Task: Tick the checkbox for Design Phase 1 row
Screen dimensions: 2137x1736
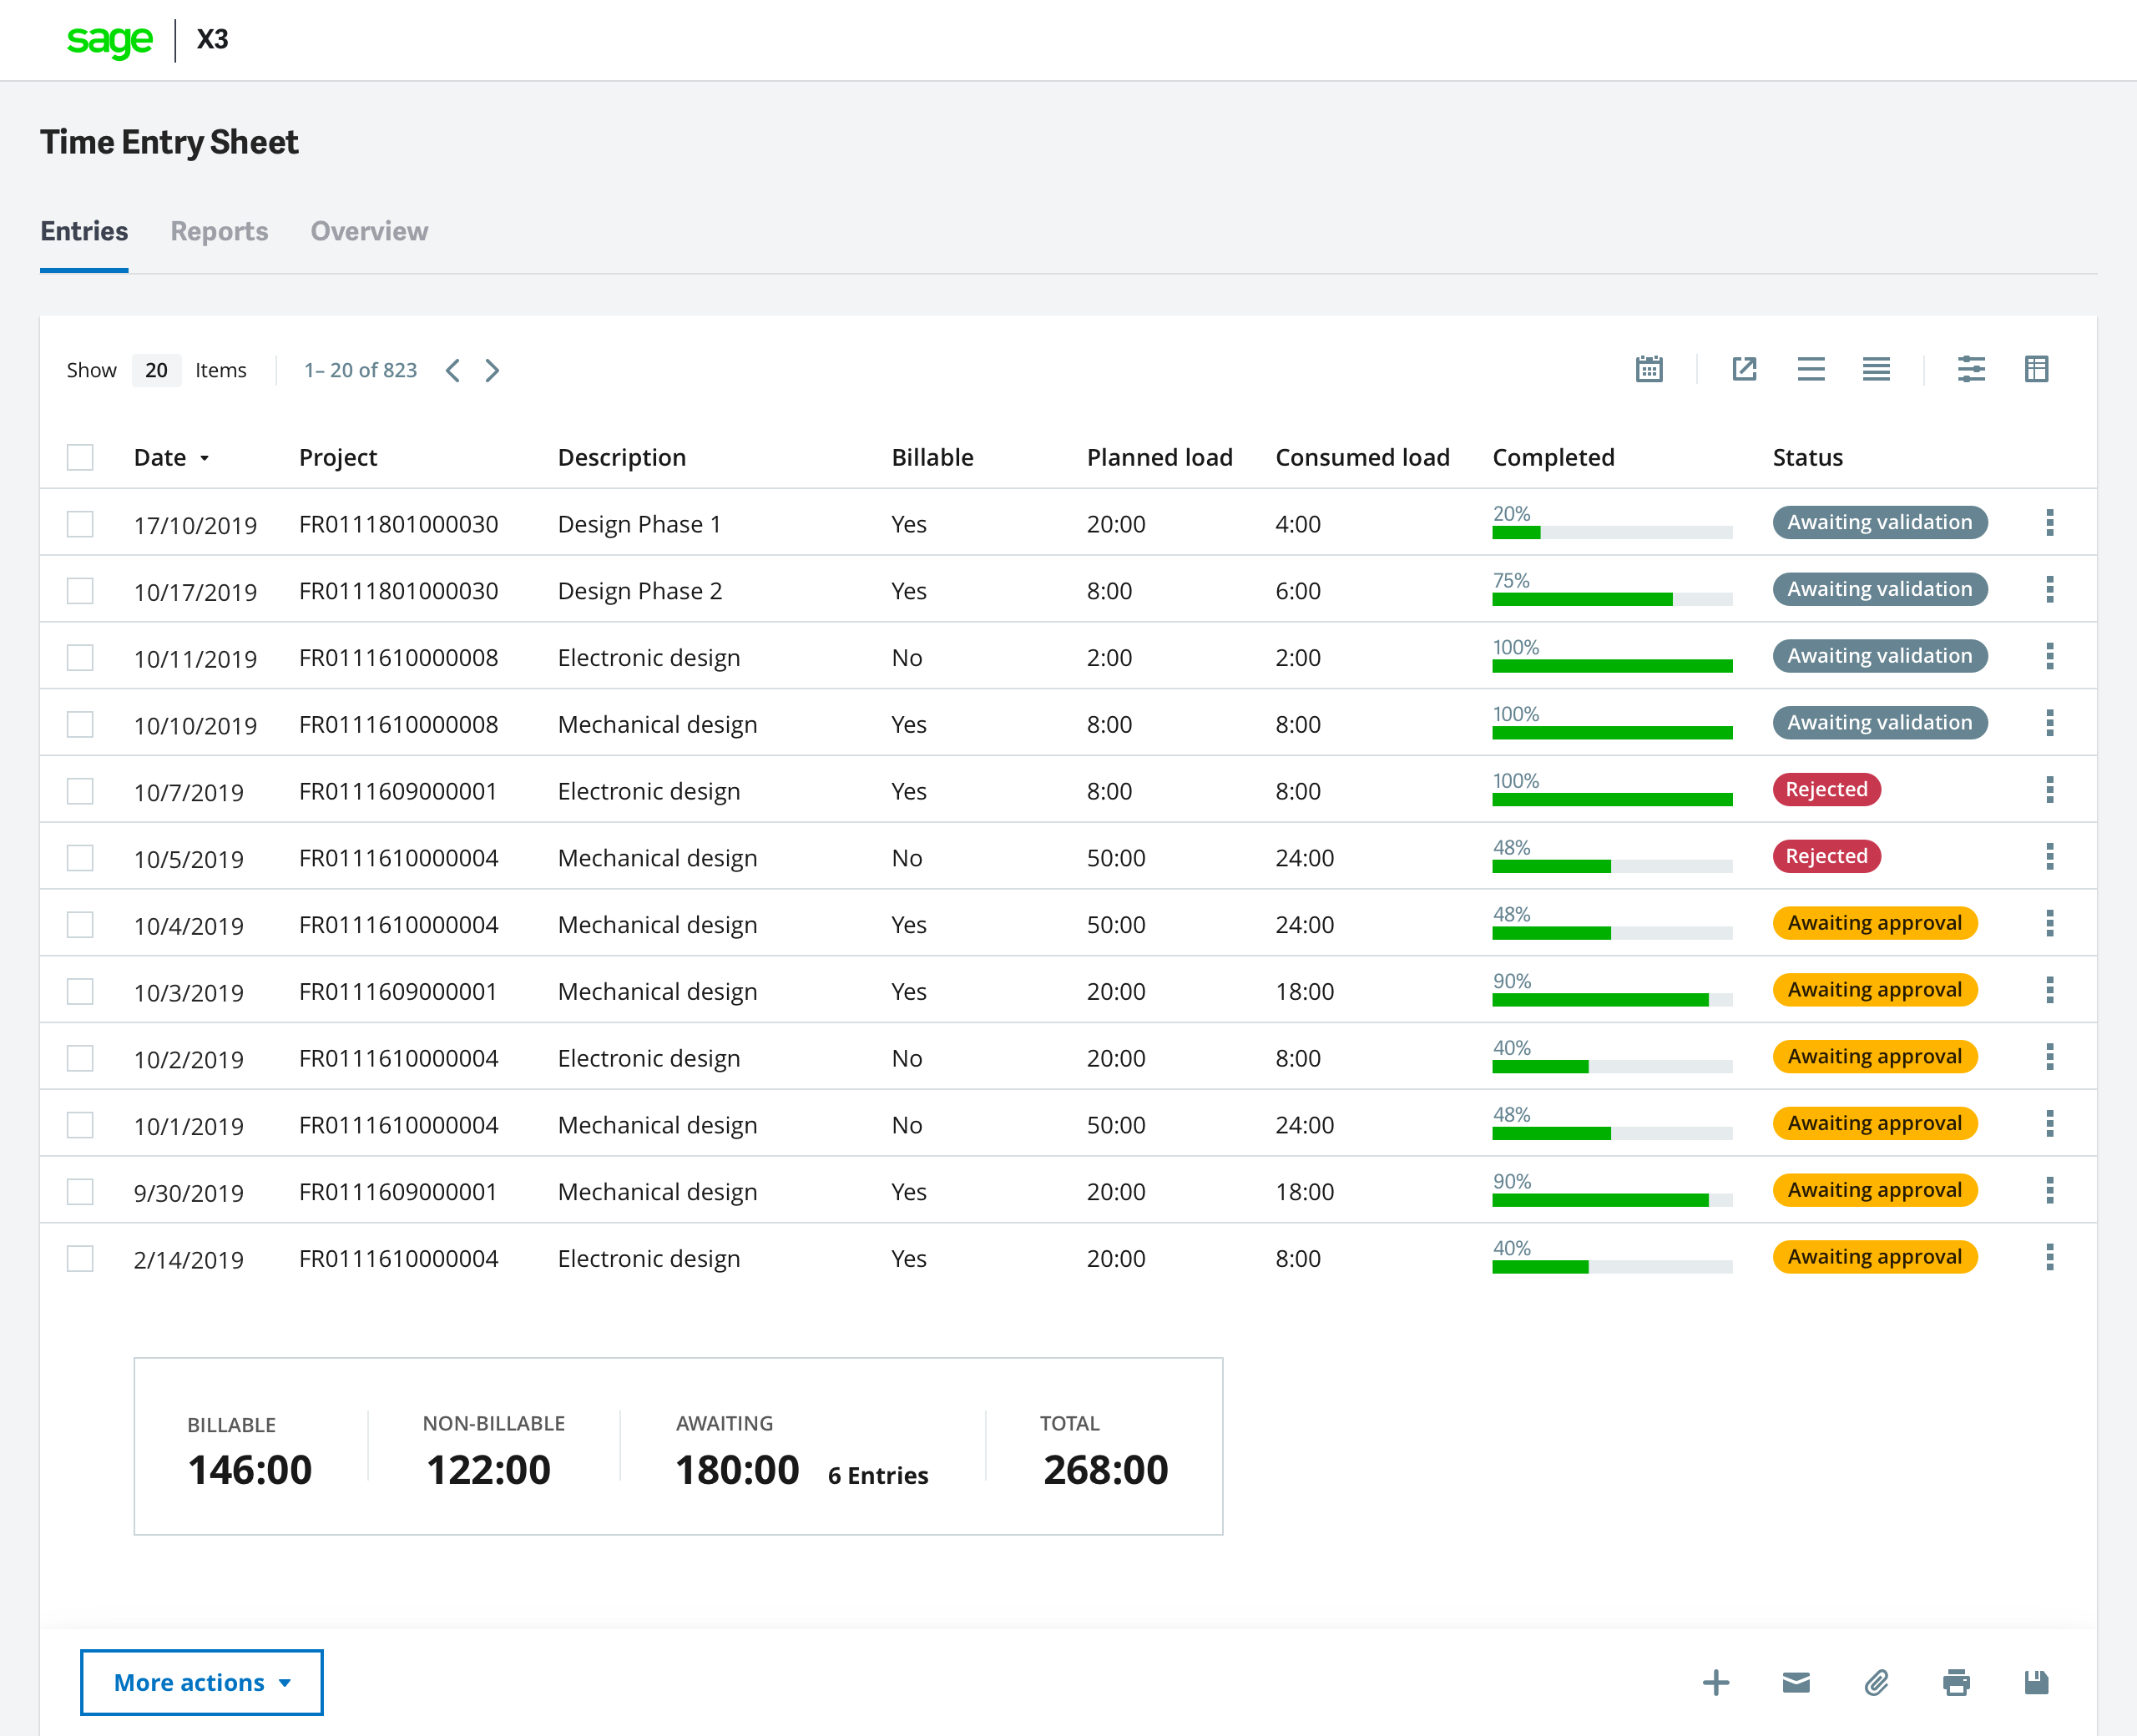Action: [80, 524]
